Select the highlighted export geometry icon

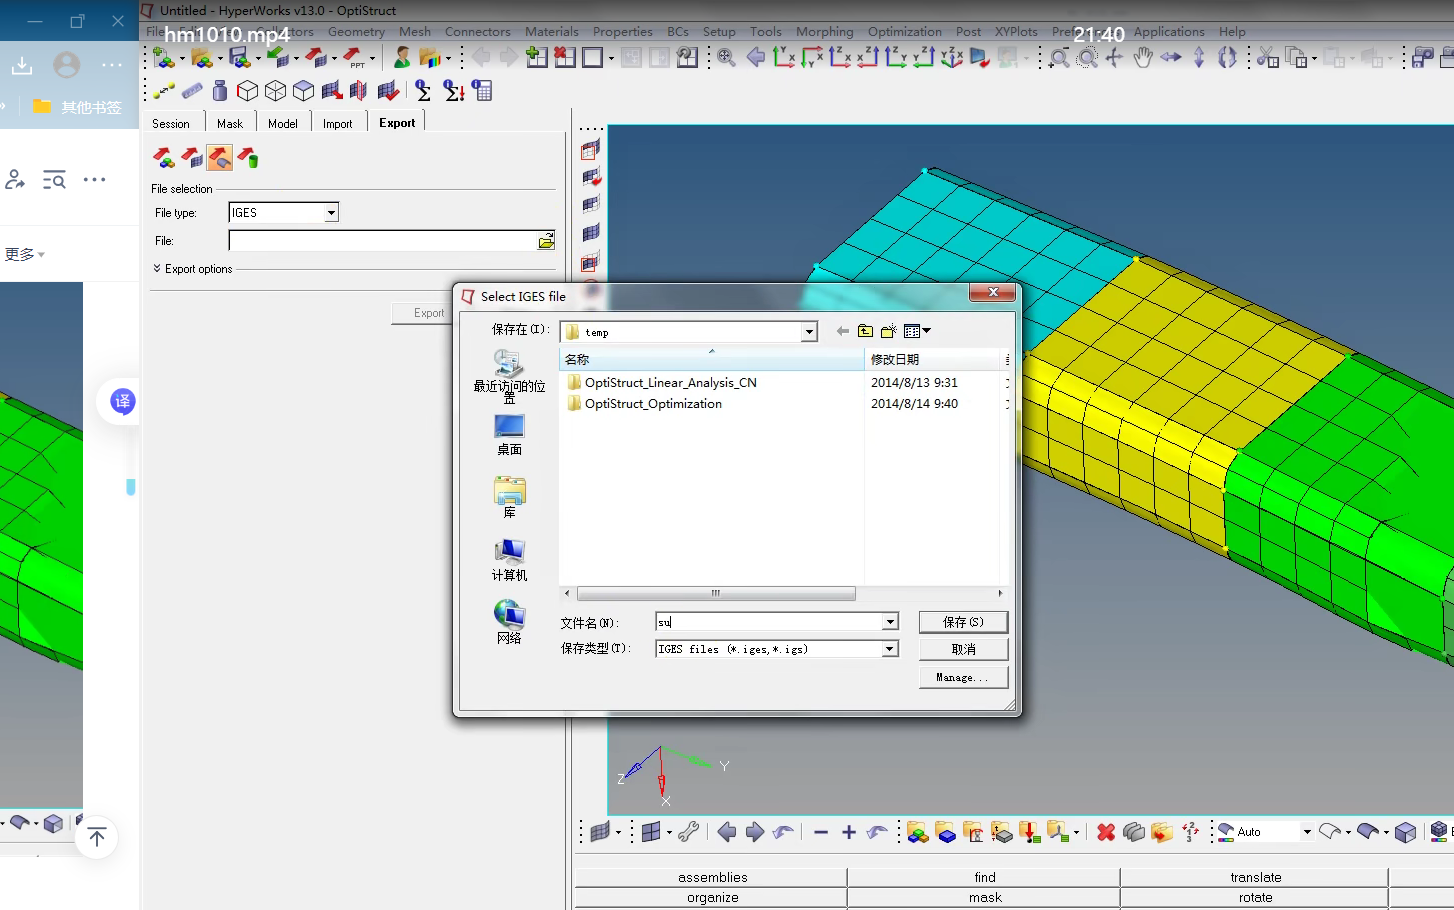(x=219, y=157)
